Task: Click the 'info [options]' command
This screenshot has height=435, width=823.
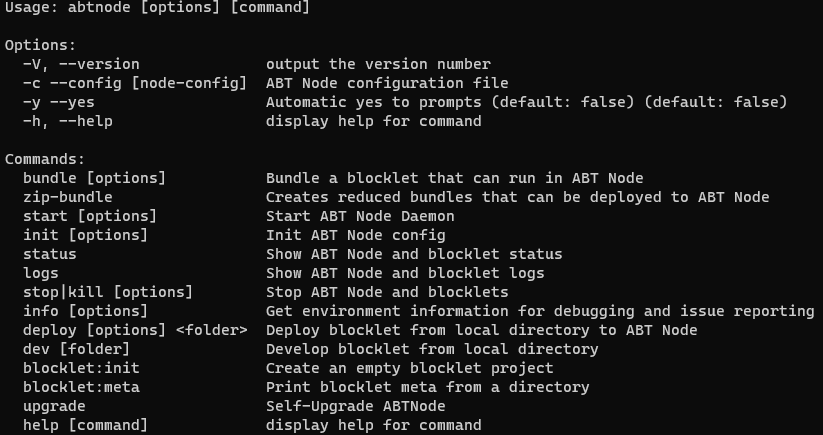Action: tap(86, 311)
